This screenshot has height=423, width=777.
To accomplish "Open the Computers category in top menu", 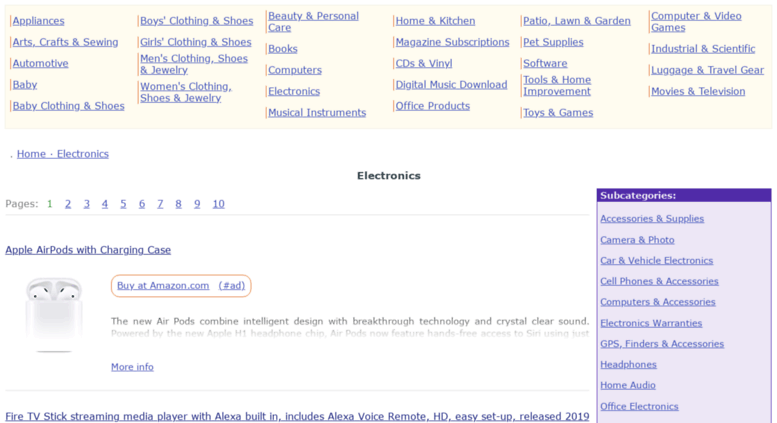I will click(295, 70).
